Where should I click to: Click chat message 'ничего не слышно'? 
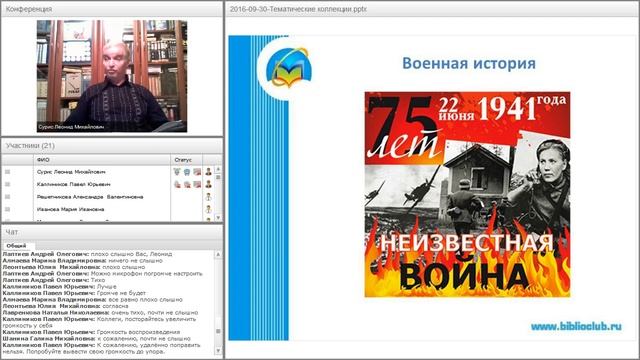click(x=136, y=260)
